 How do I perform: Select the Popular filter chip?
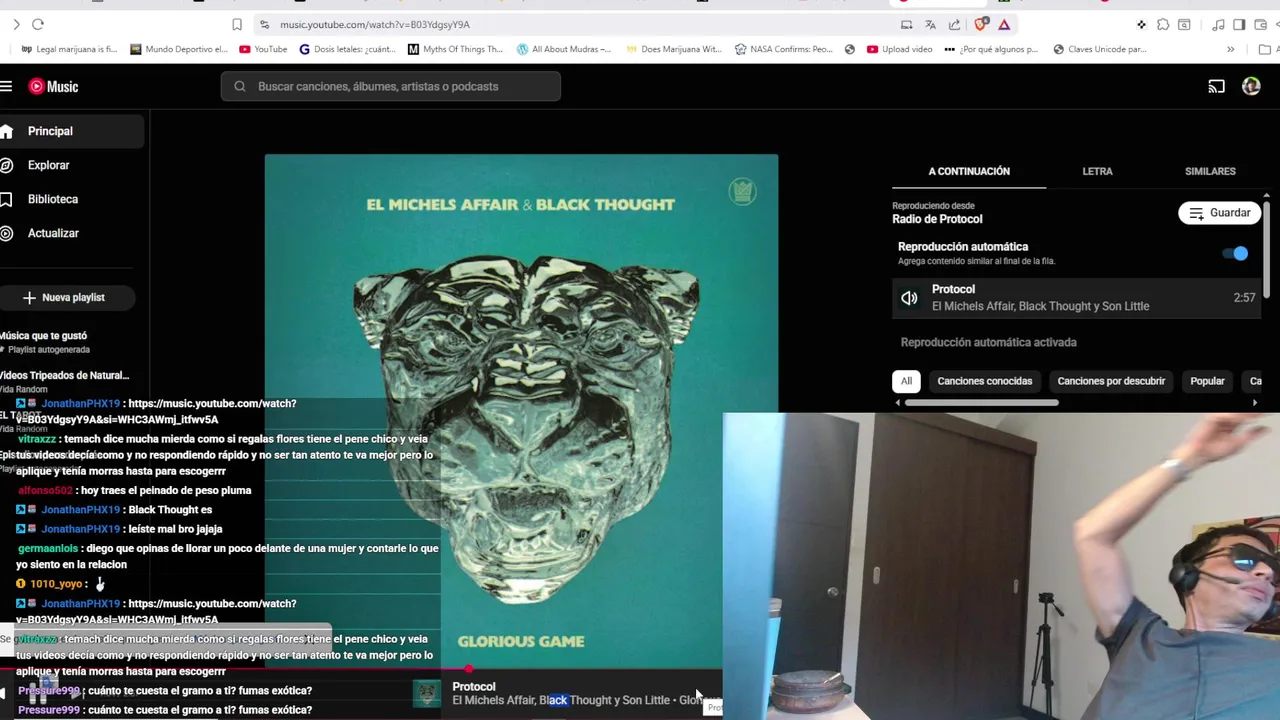coord(1207,381)
